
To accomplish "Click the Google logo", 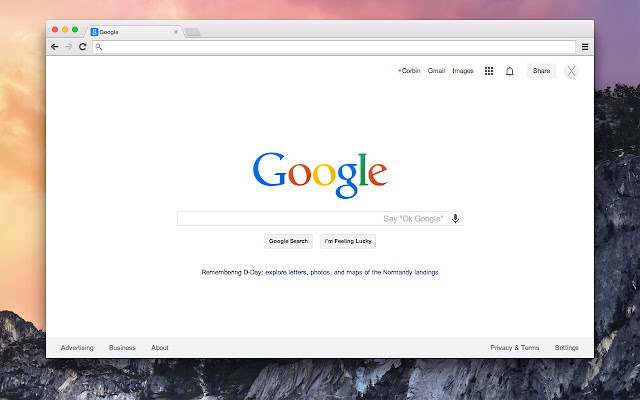I will (320, 176).
